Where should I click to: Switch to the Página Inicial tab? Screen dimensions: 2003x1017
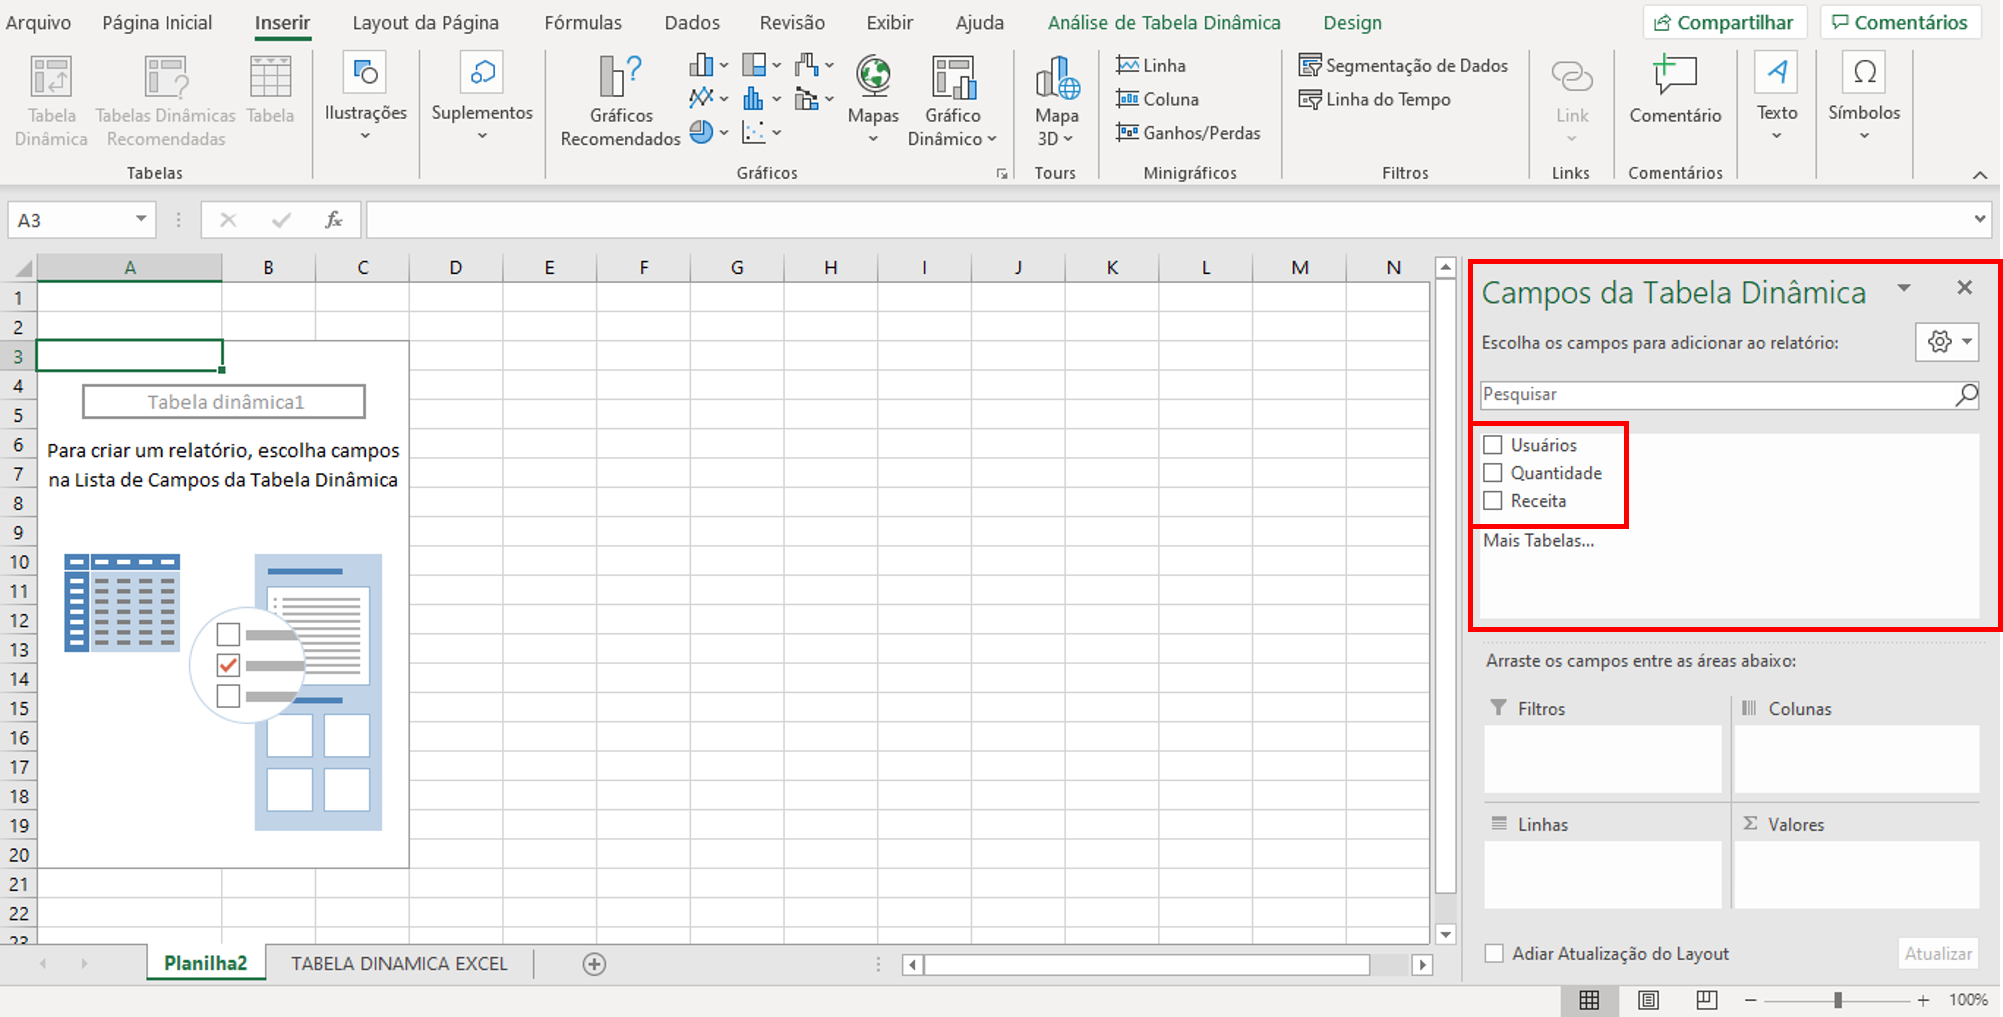157,22
